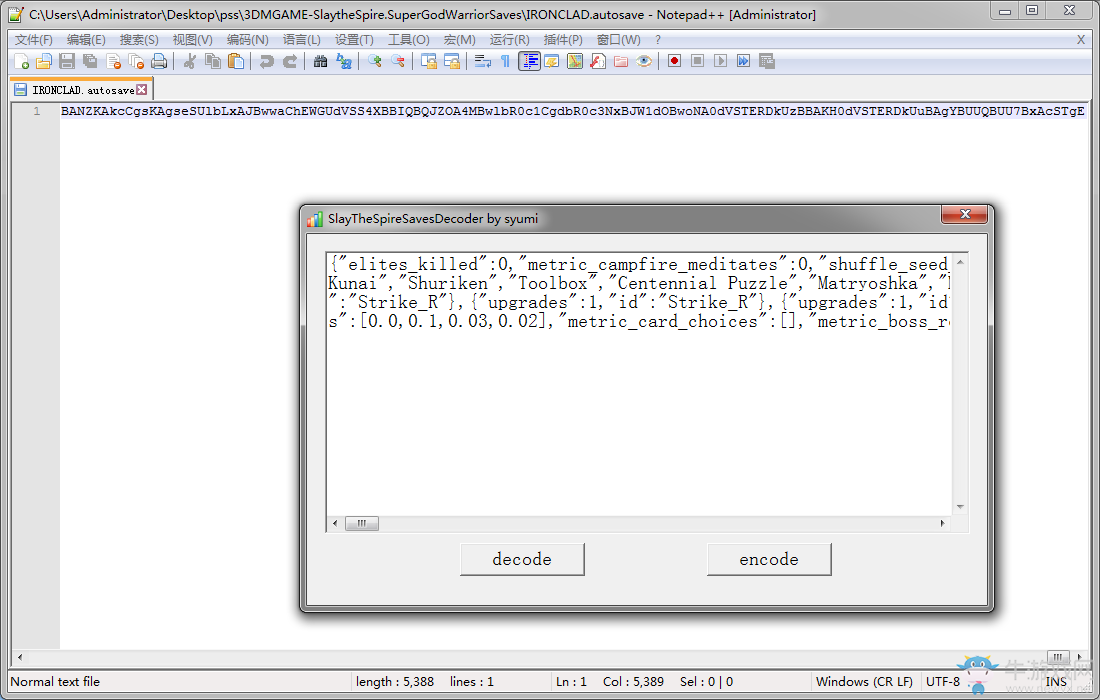Image resolution: width=1100 pixels, height=700 pixels.
Task: Close the SlayTheSpireSavesDecoder dialog
Action: tap(965, 214)
